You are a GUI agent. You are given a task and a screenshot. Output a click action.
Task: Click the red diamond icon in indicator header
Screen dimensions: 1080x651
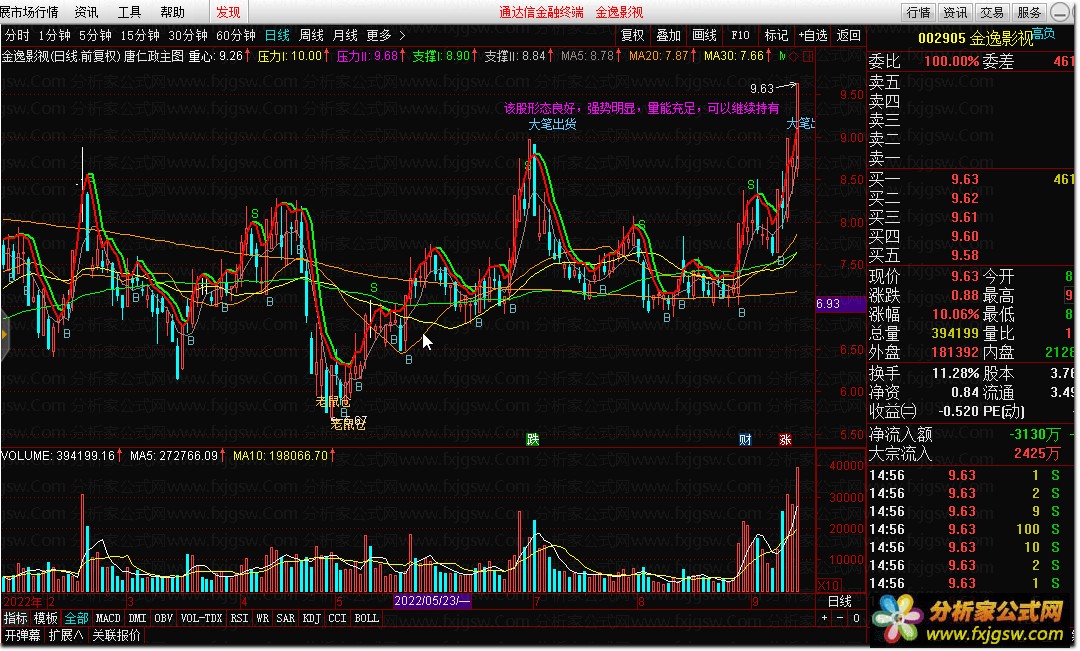(x=793, y=56)
